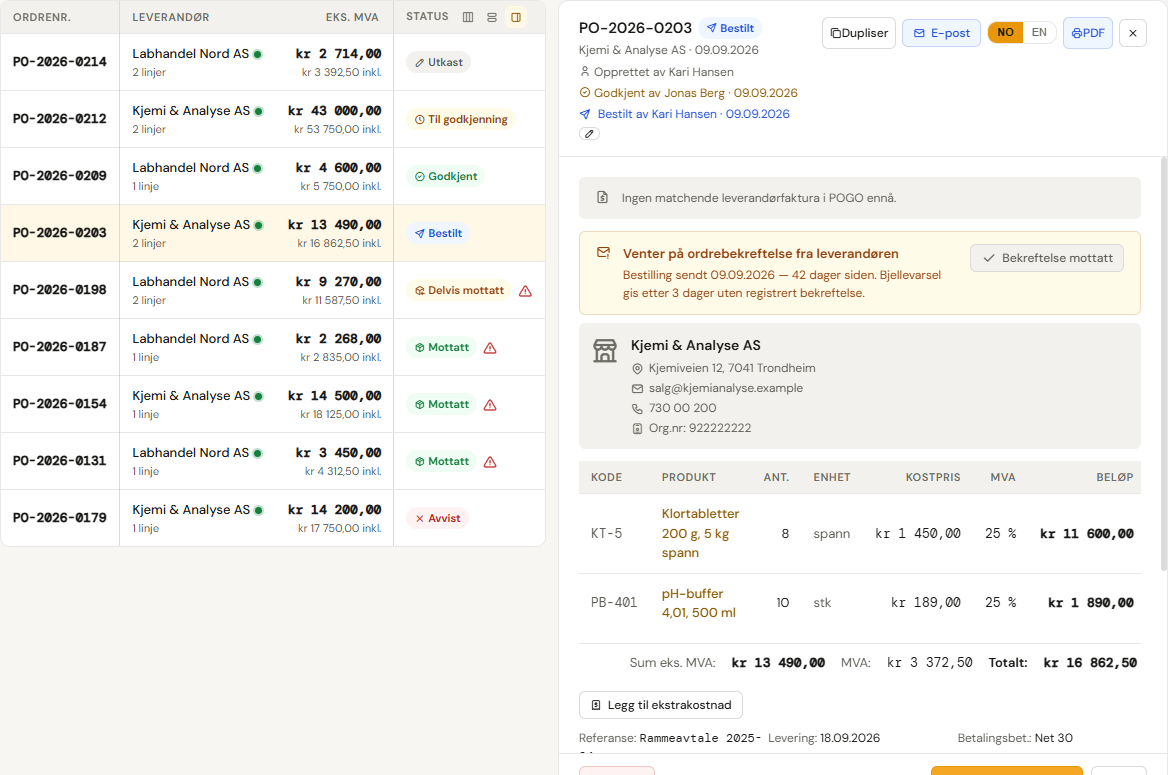Click the 'Godkjent' status badge on PO-2026-0209

[x=445, y=177]
